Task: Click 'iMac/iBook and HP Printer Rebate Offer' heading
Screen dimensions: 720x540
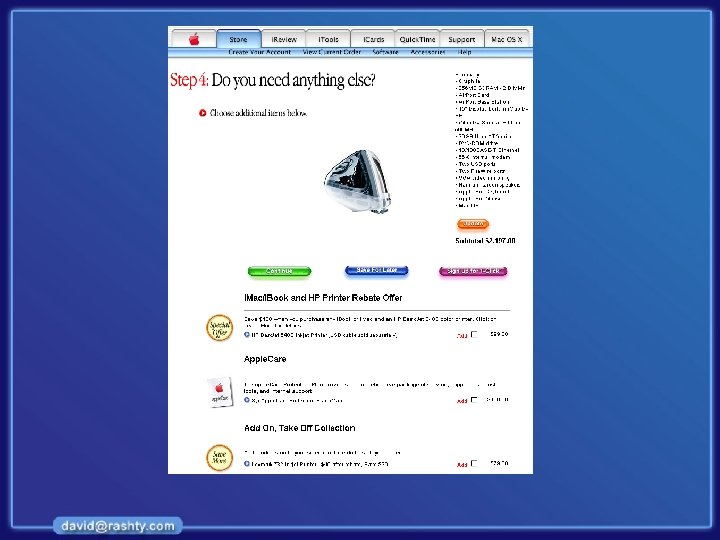Action: (x=323, y=298)
